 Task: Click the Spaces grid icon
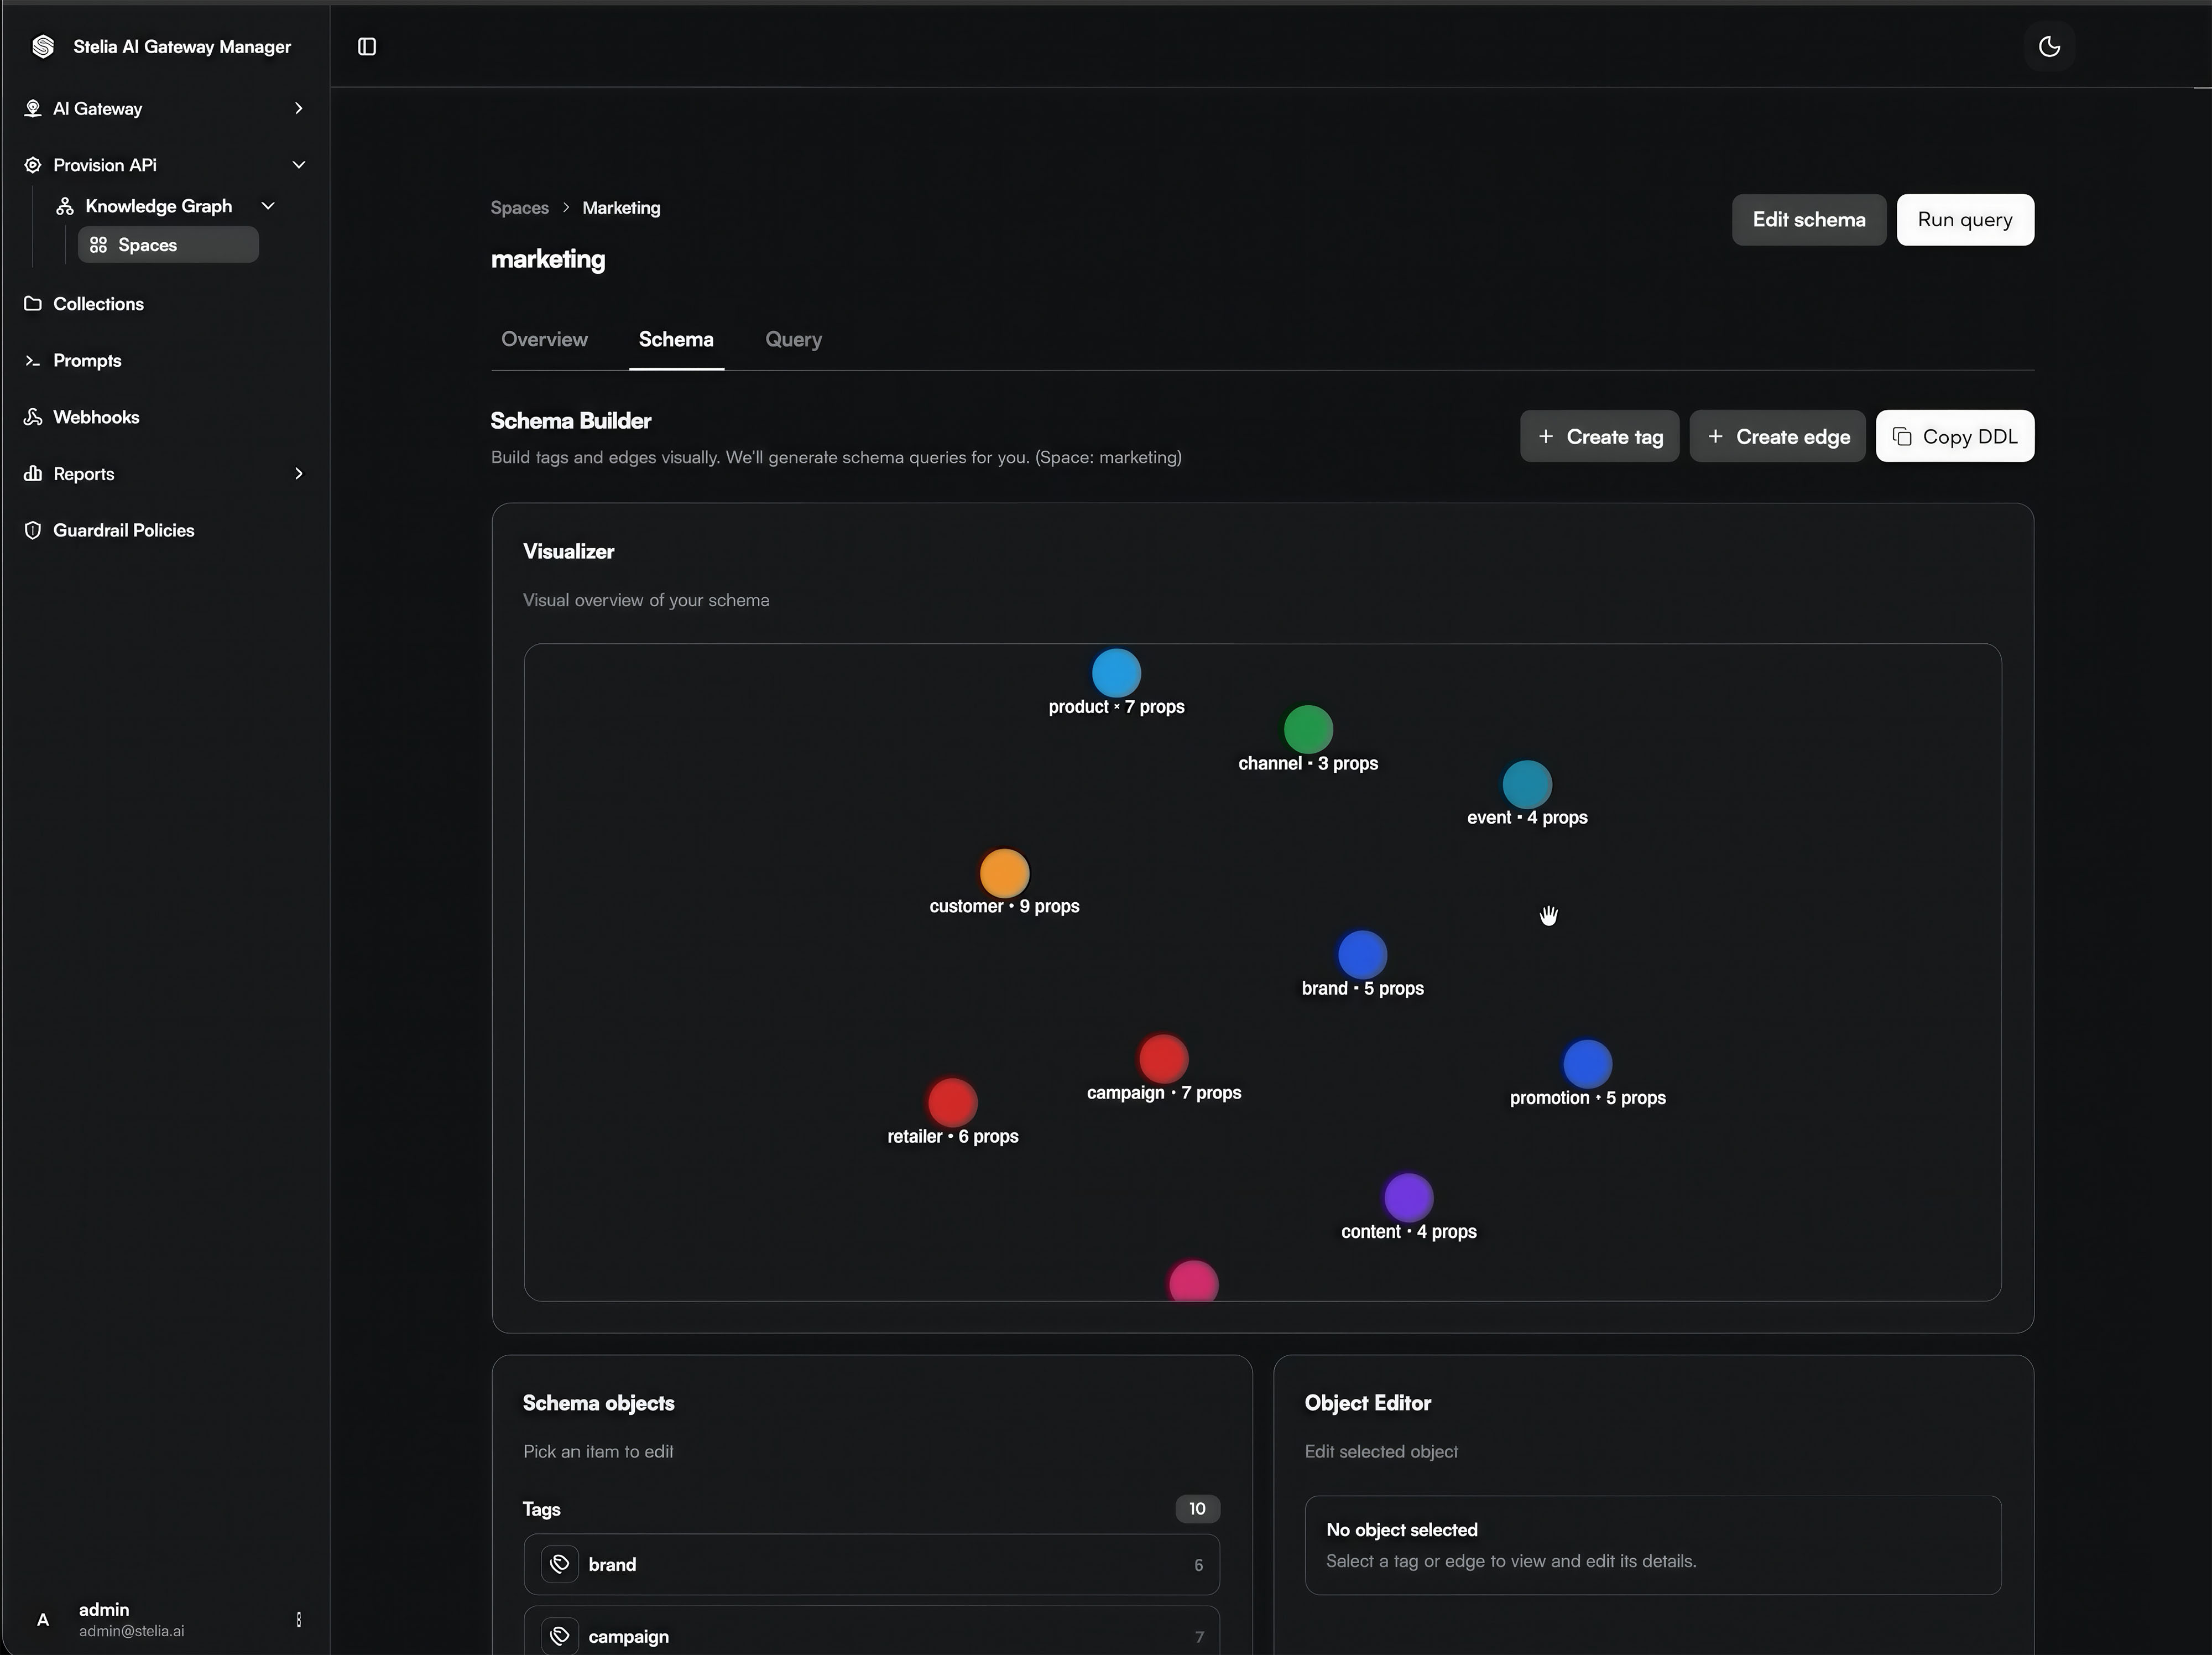click(x=98, y=245)
